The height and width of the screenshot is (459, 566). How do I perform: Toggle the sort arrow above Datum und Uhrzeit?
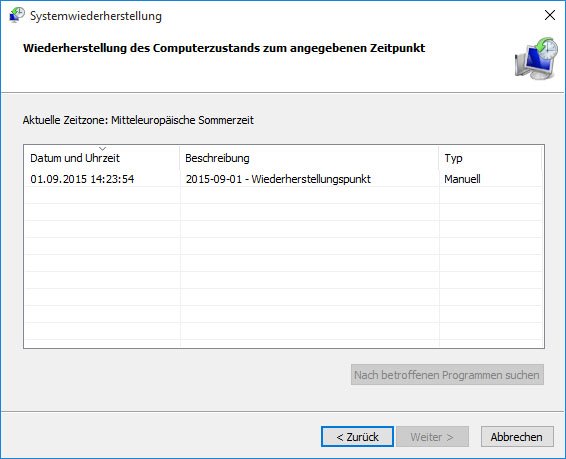(x=103, y=148)
